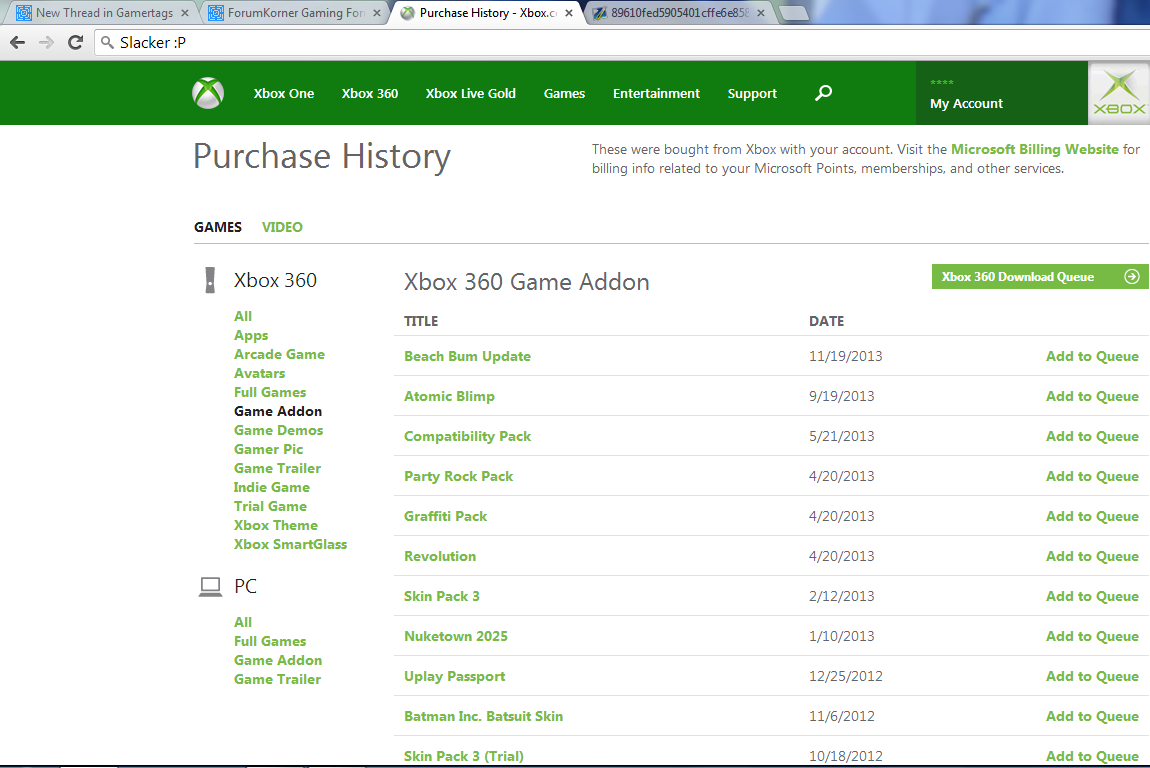Screen dimensions: 1150x768
Task: Open Beach Bum Update title
Action: click(x=467, y=356)
